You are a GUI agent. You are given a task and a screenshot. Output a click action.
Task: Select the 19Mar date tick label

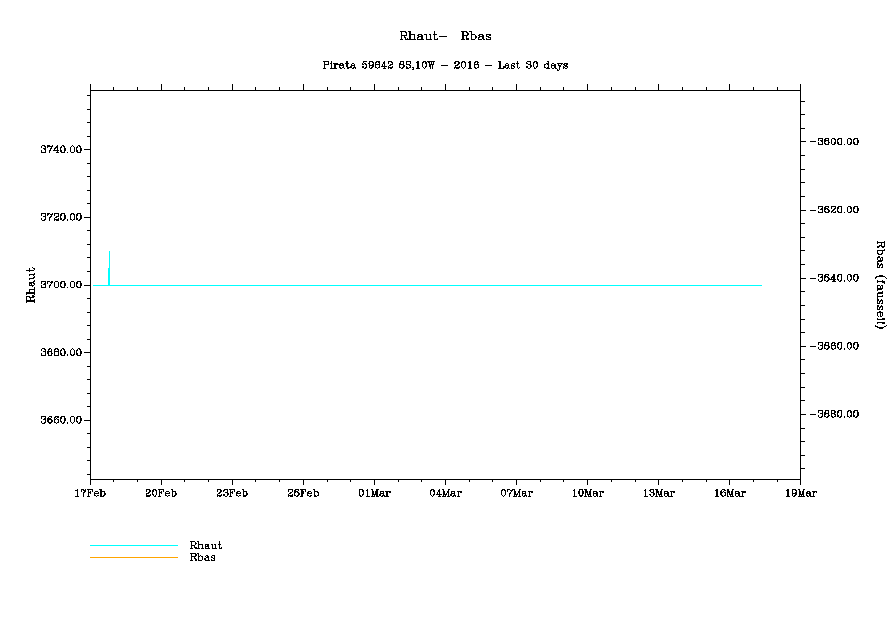click(x=800, y=493)
